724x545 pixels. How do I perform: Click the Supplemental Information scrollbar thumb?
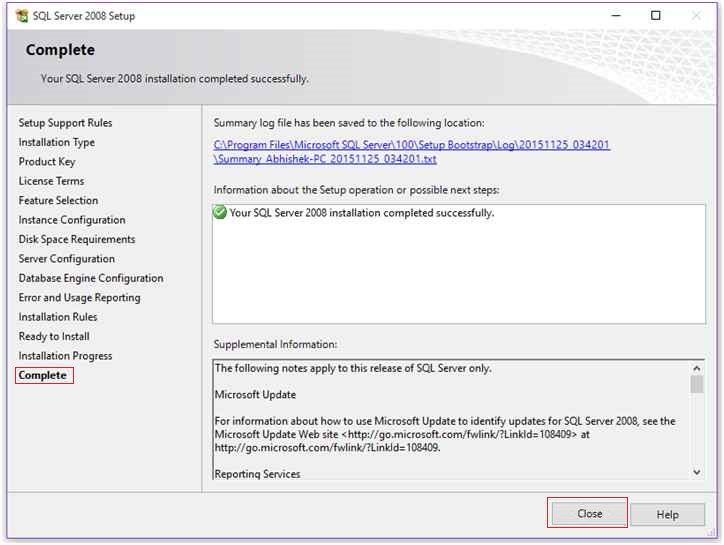tap(696, 385)
